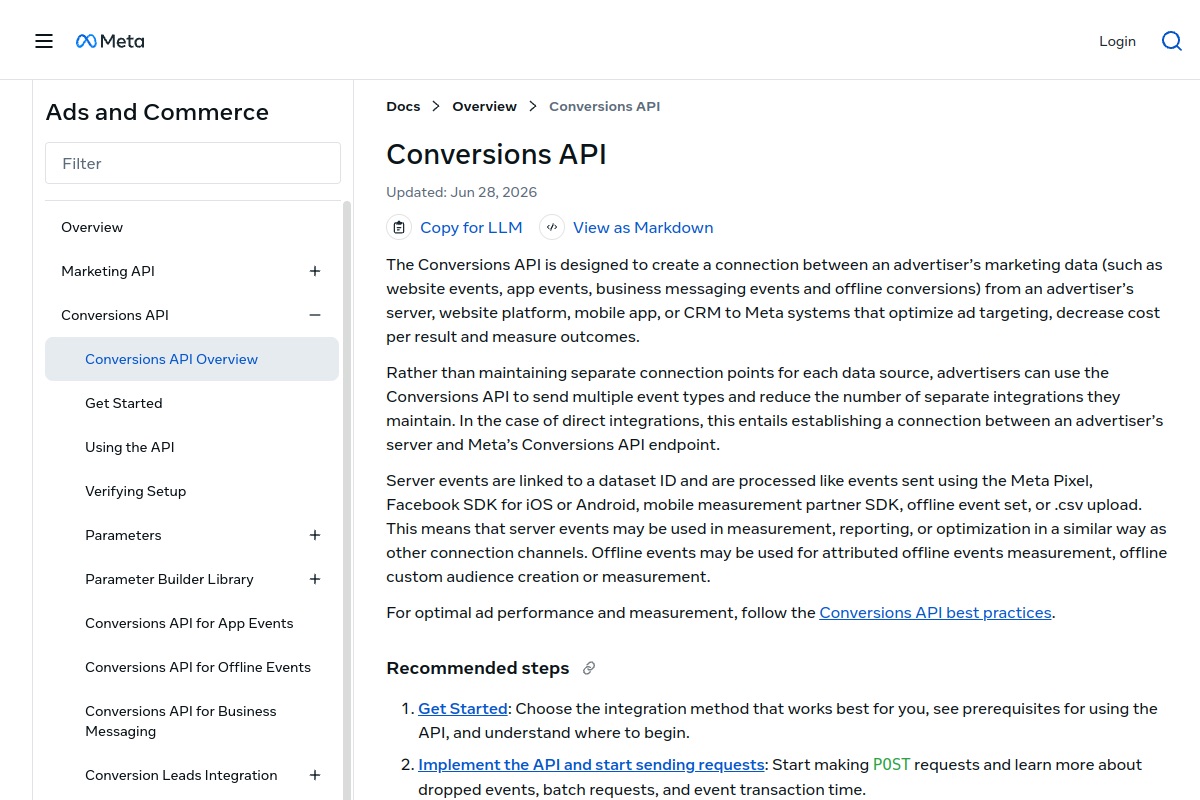
Task: Expand the Marketing API section
Action: click(x=315, y=271)
